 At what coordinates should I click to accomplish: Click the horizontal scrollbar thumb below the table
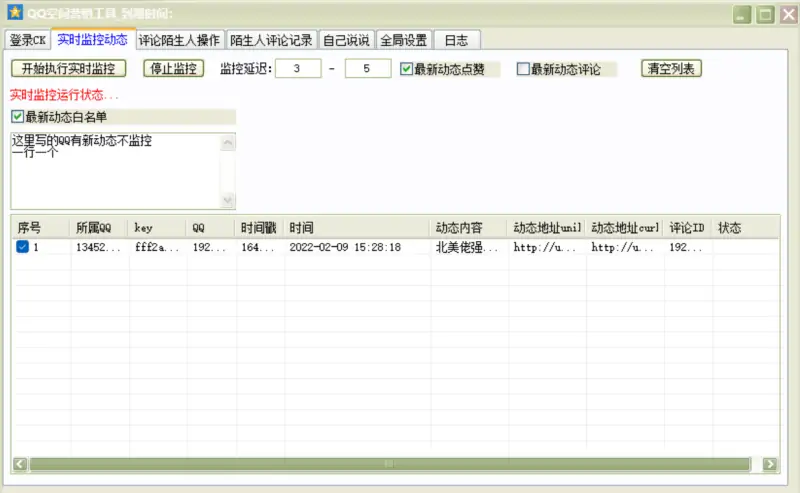point(388,464)
